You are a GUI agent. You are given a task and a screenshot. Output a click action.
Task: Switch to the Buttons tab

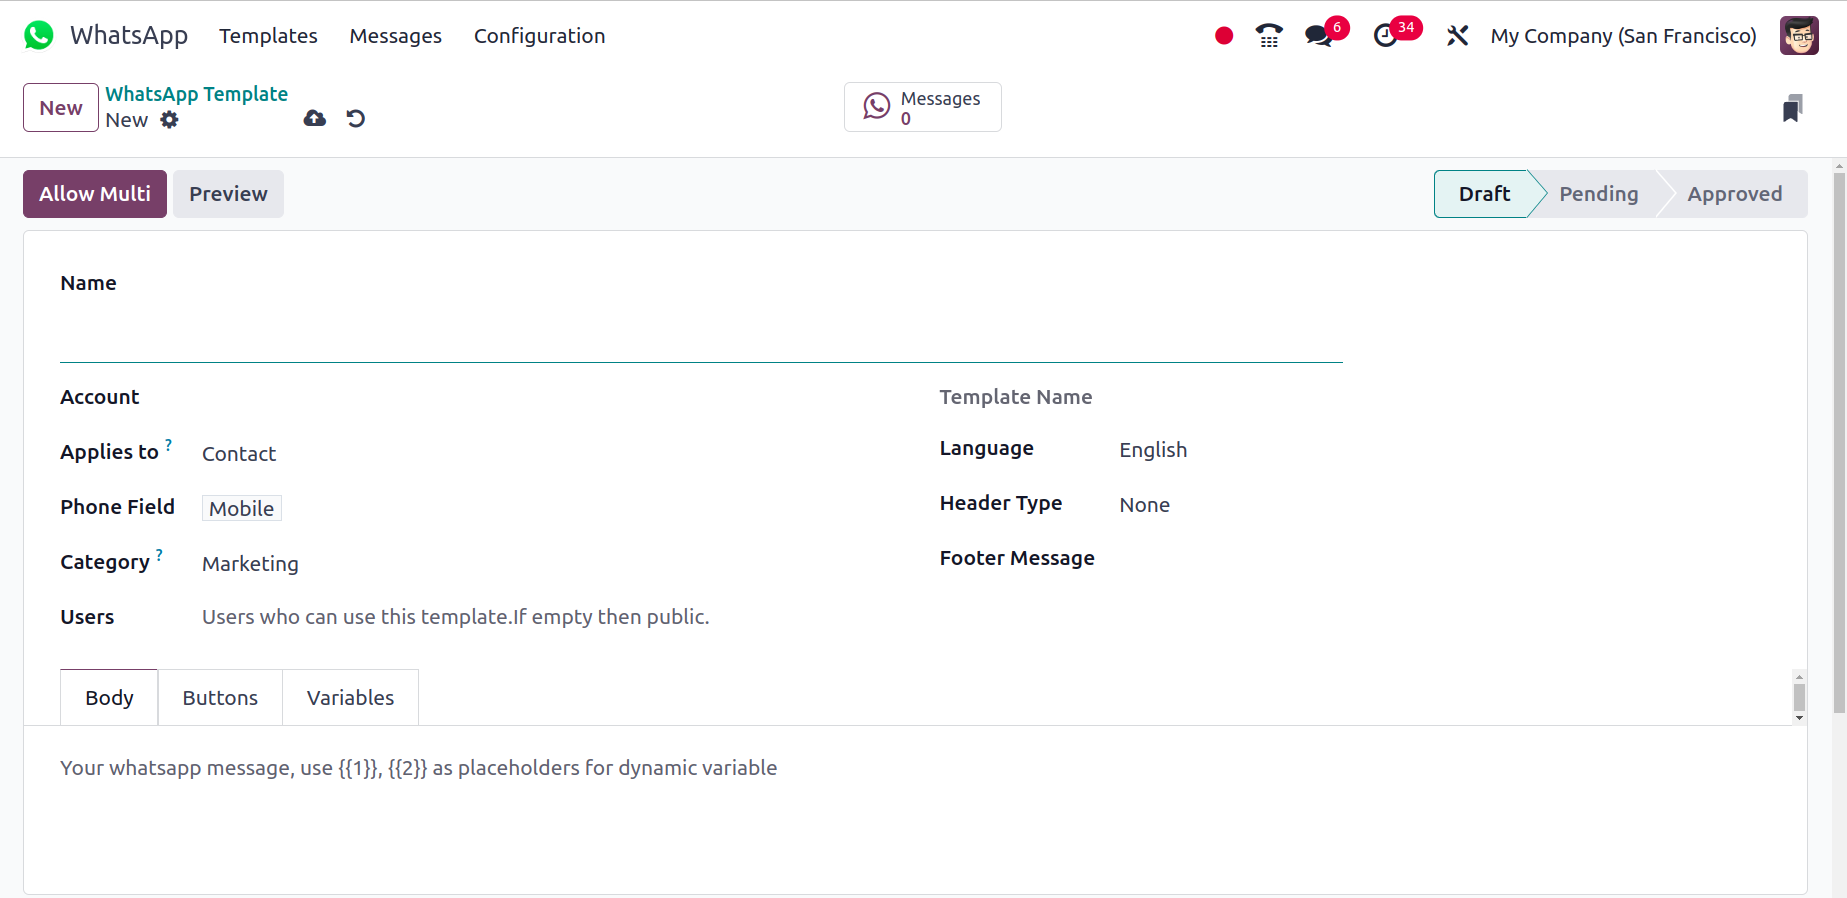coord(220,698)
